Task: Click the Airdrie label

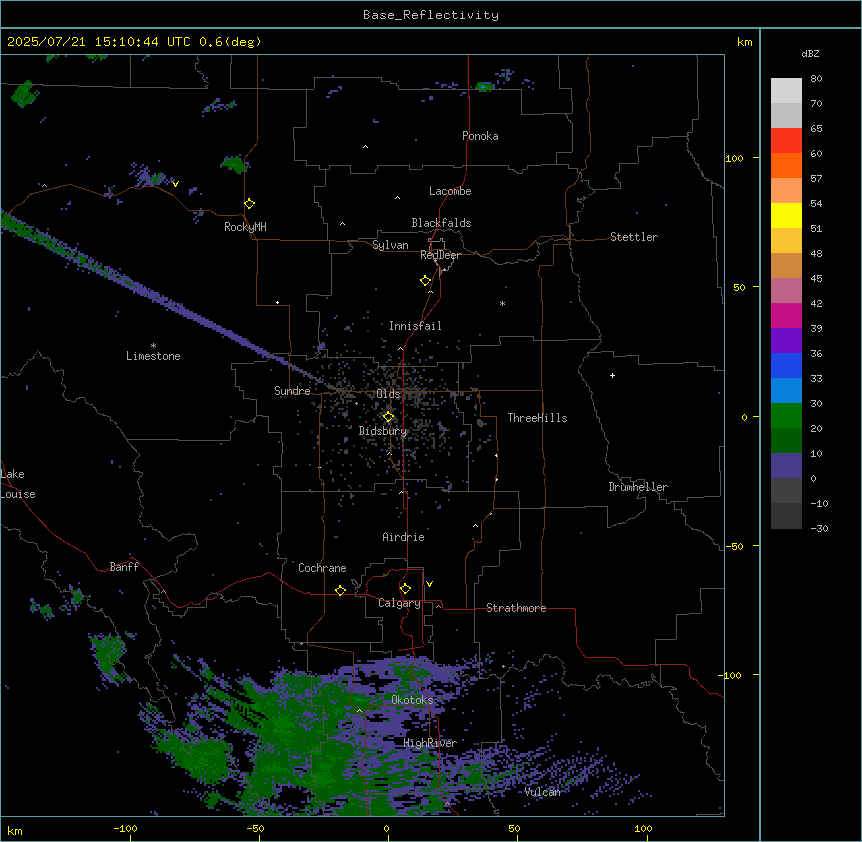Action: coord(403,537)
